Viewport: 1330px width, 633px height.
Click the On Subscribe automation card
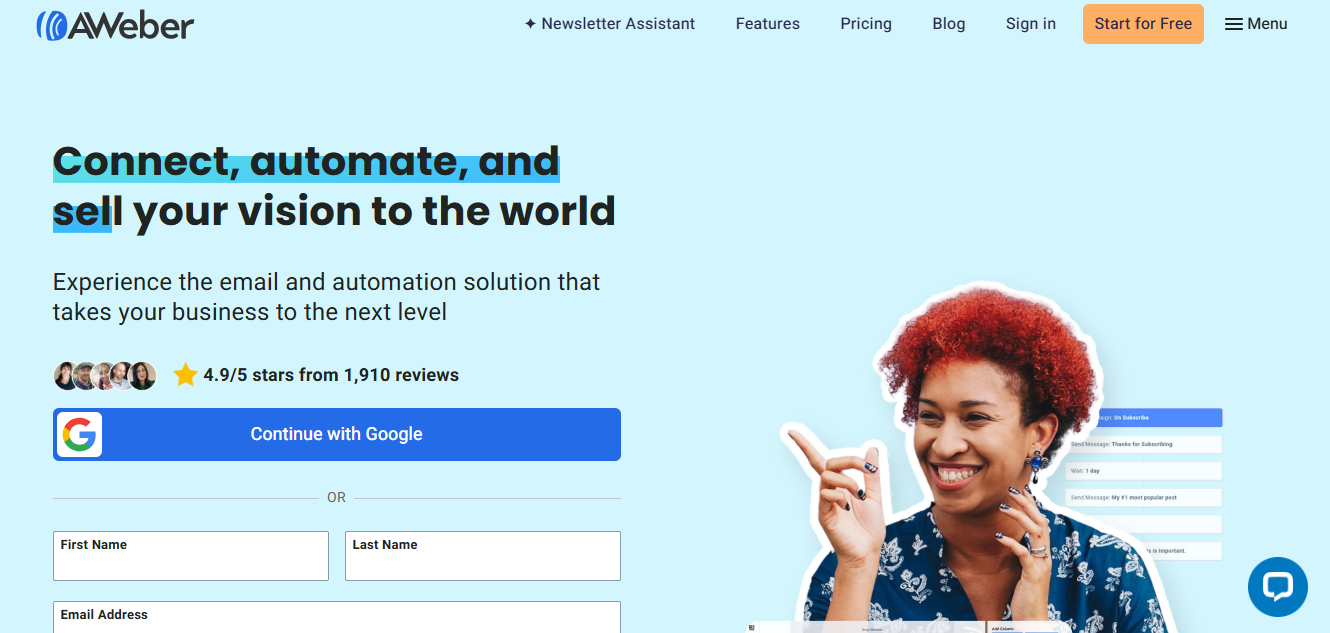pyautogui.click(x=1145, y=417)
